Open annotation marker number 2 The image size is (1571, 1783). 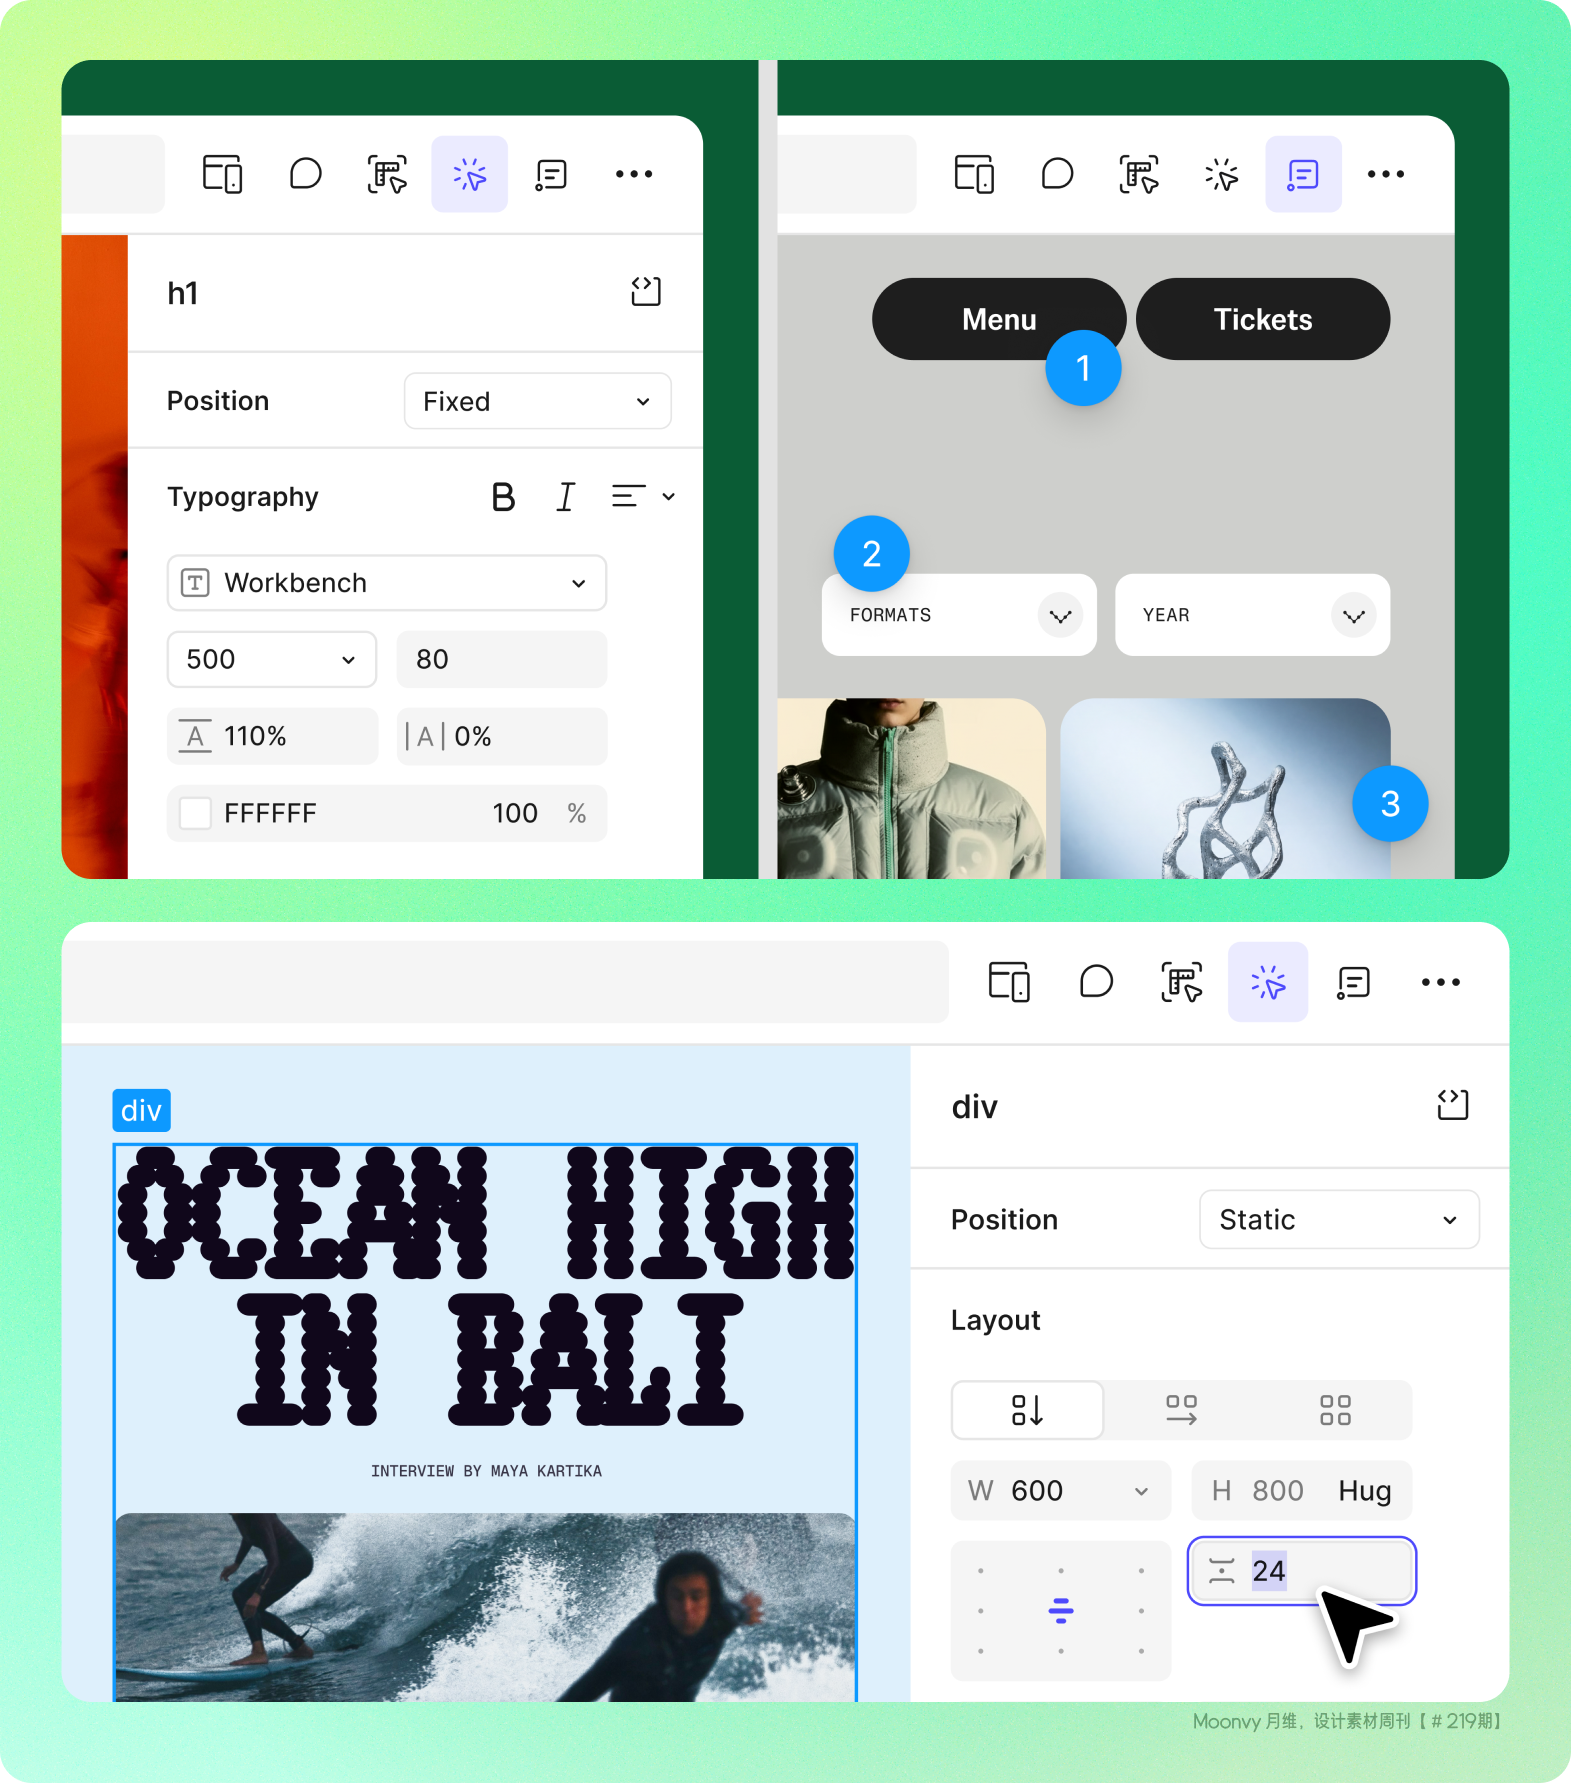[871, 553]
